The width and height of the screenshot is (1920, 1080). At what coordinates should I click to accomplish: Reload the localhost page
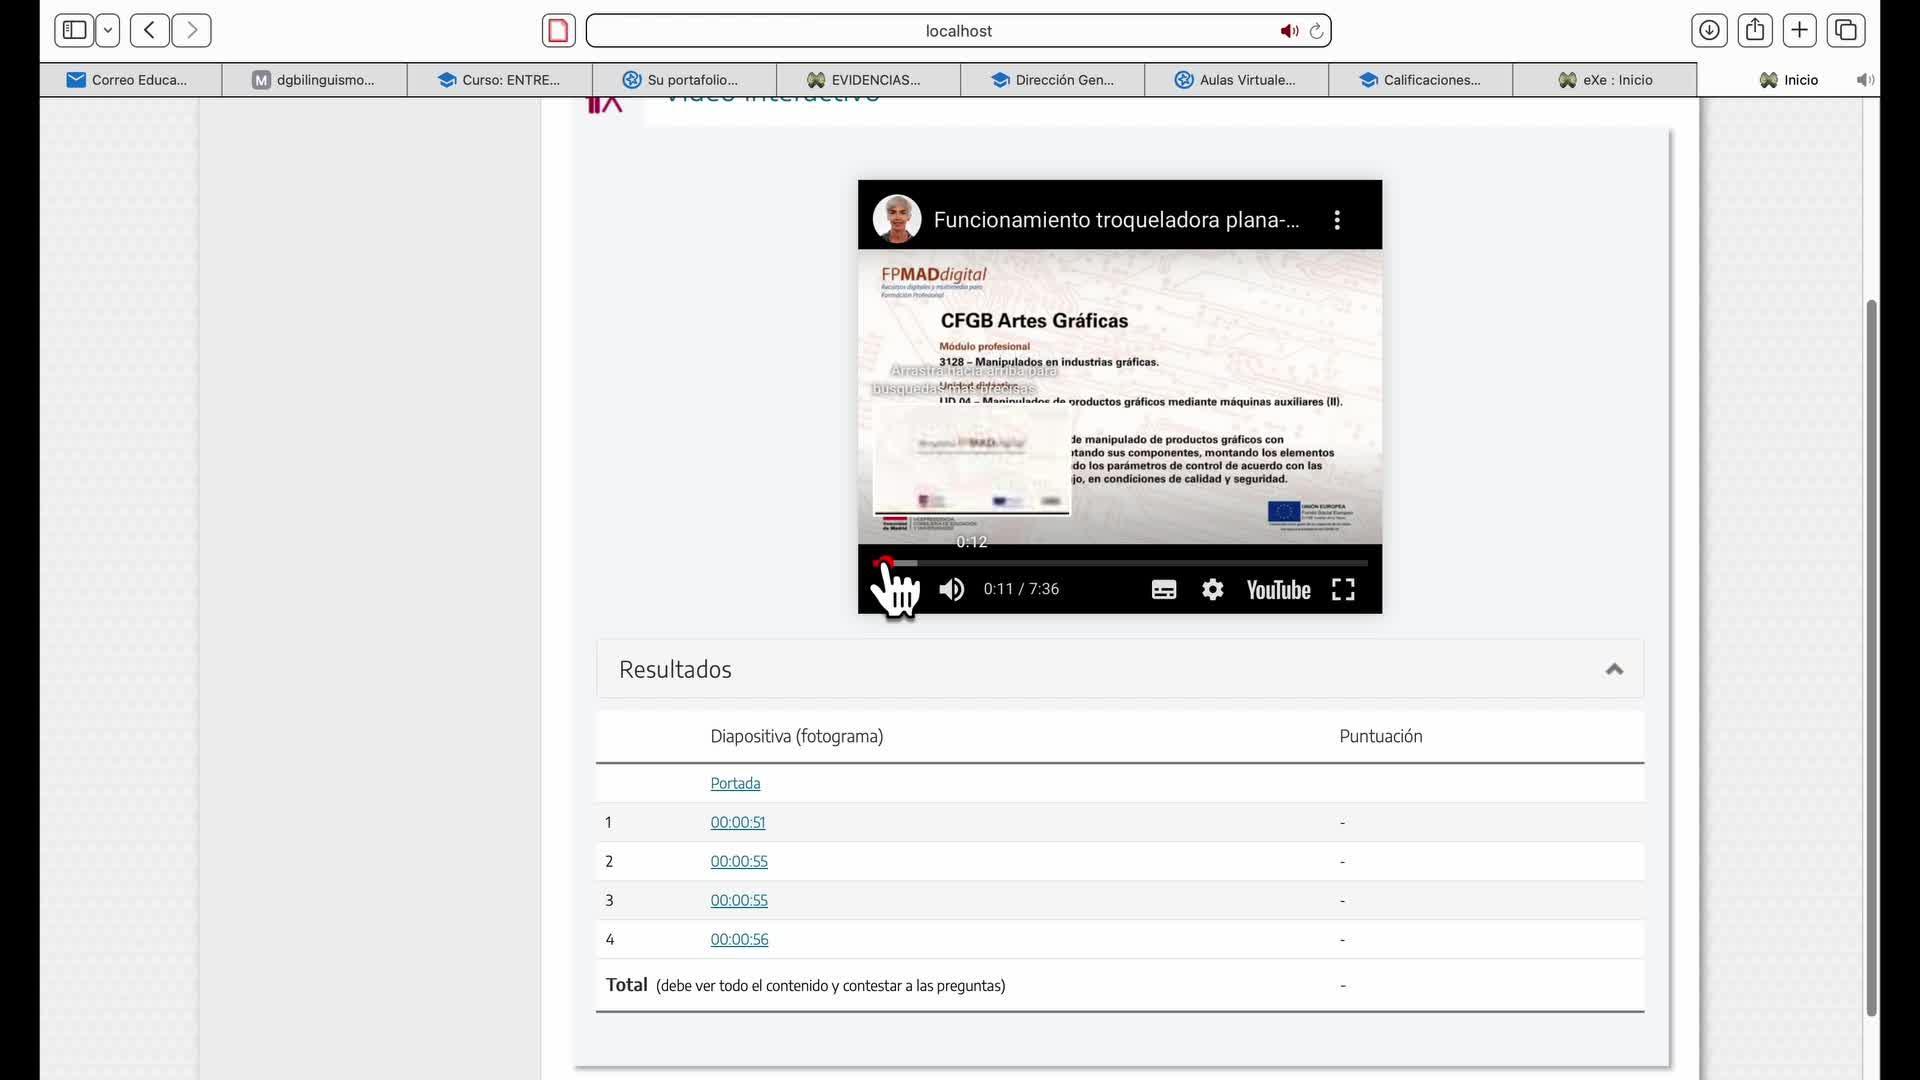pos(1316,31)
